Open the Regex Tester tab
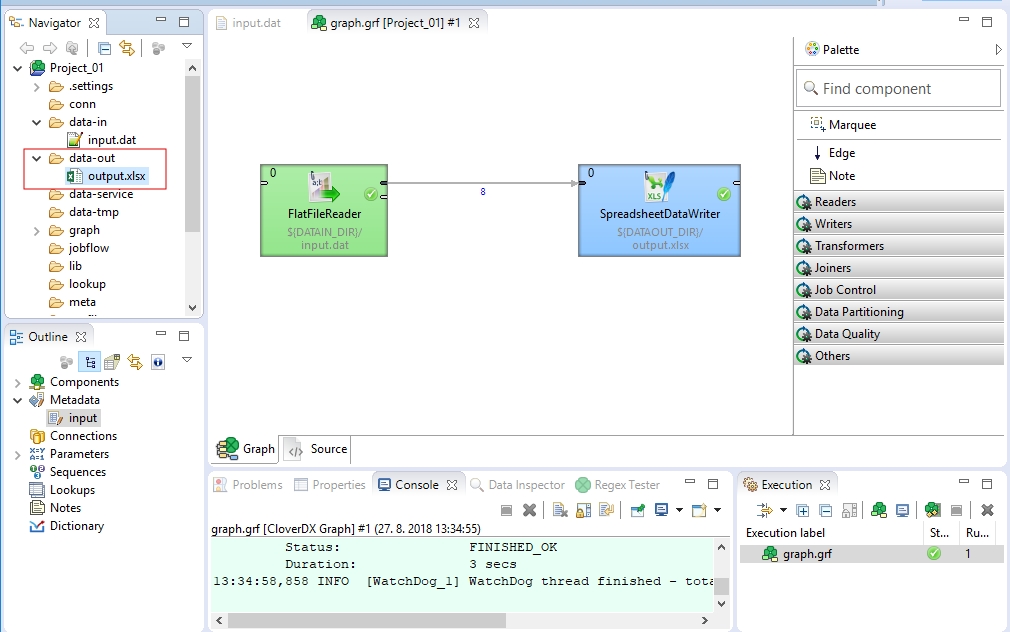The width and height of the screenshot is (1010, 632). [x=618, y=485]
